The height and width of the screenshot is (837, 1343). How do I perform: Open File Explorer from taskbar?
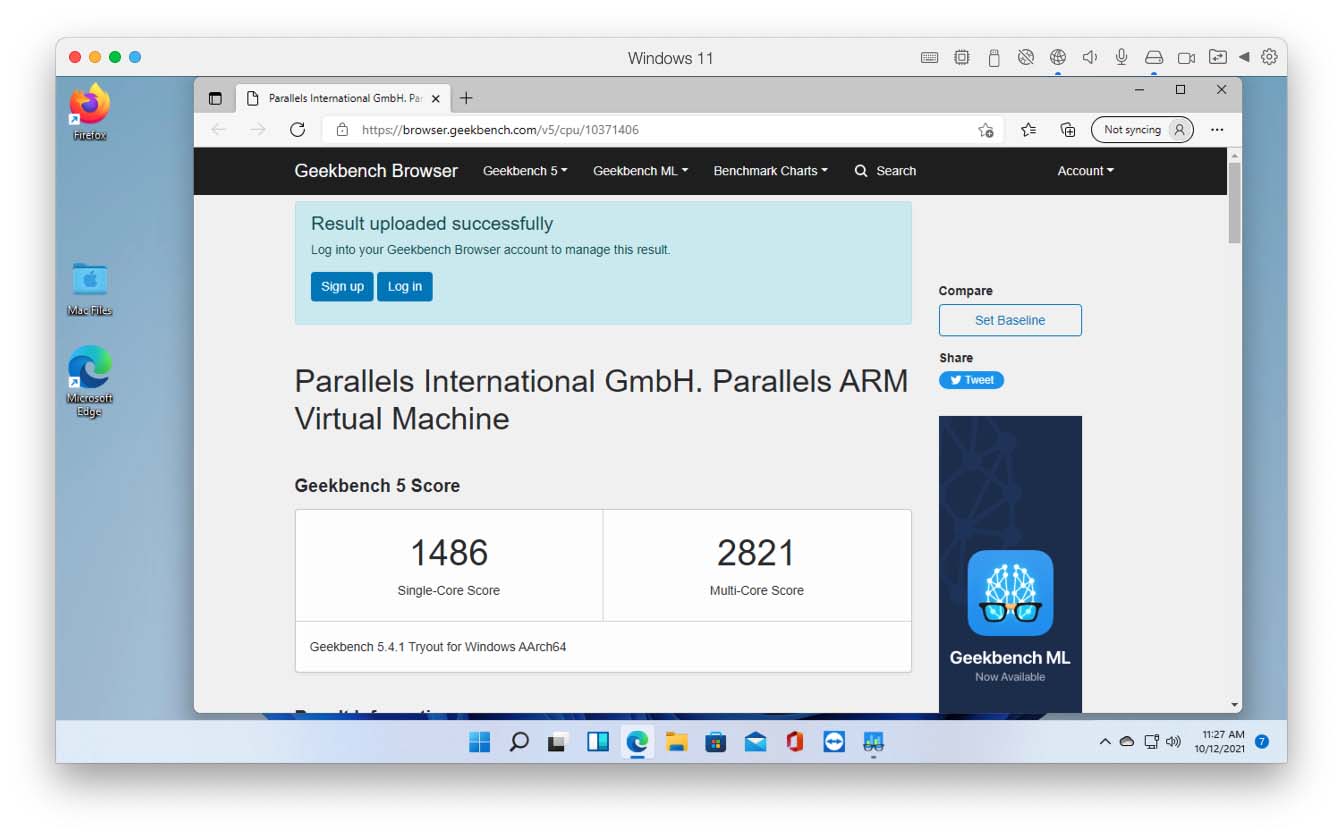[x=677, y=742]
